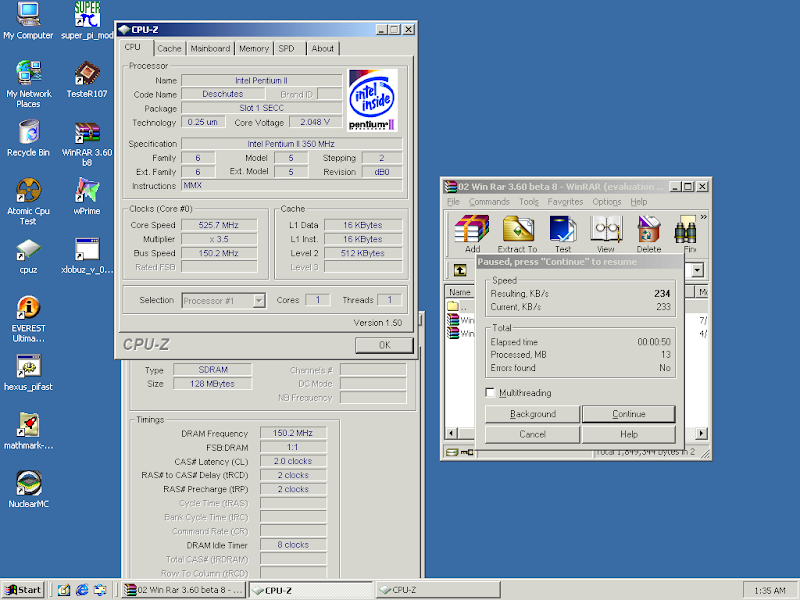The image size is (800, 600).
Task: Click WinRAR horizontal scrollbar right arrow
Action: click(702, 433)
